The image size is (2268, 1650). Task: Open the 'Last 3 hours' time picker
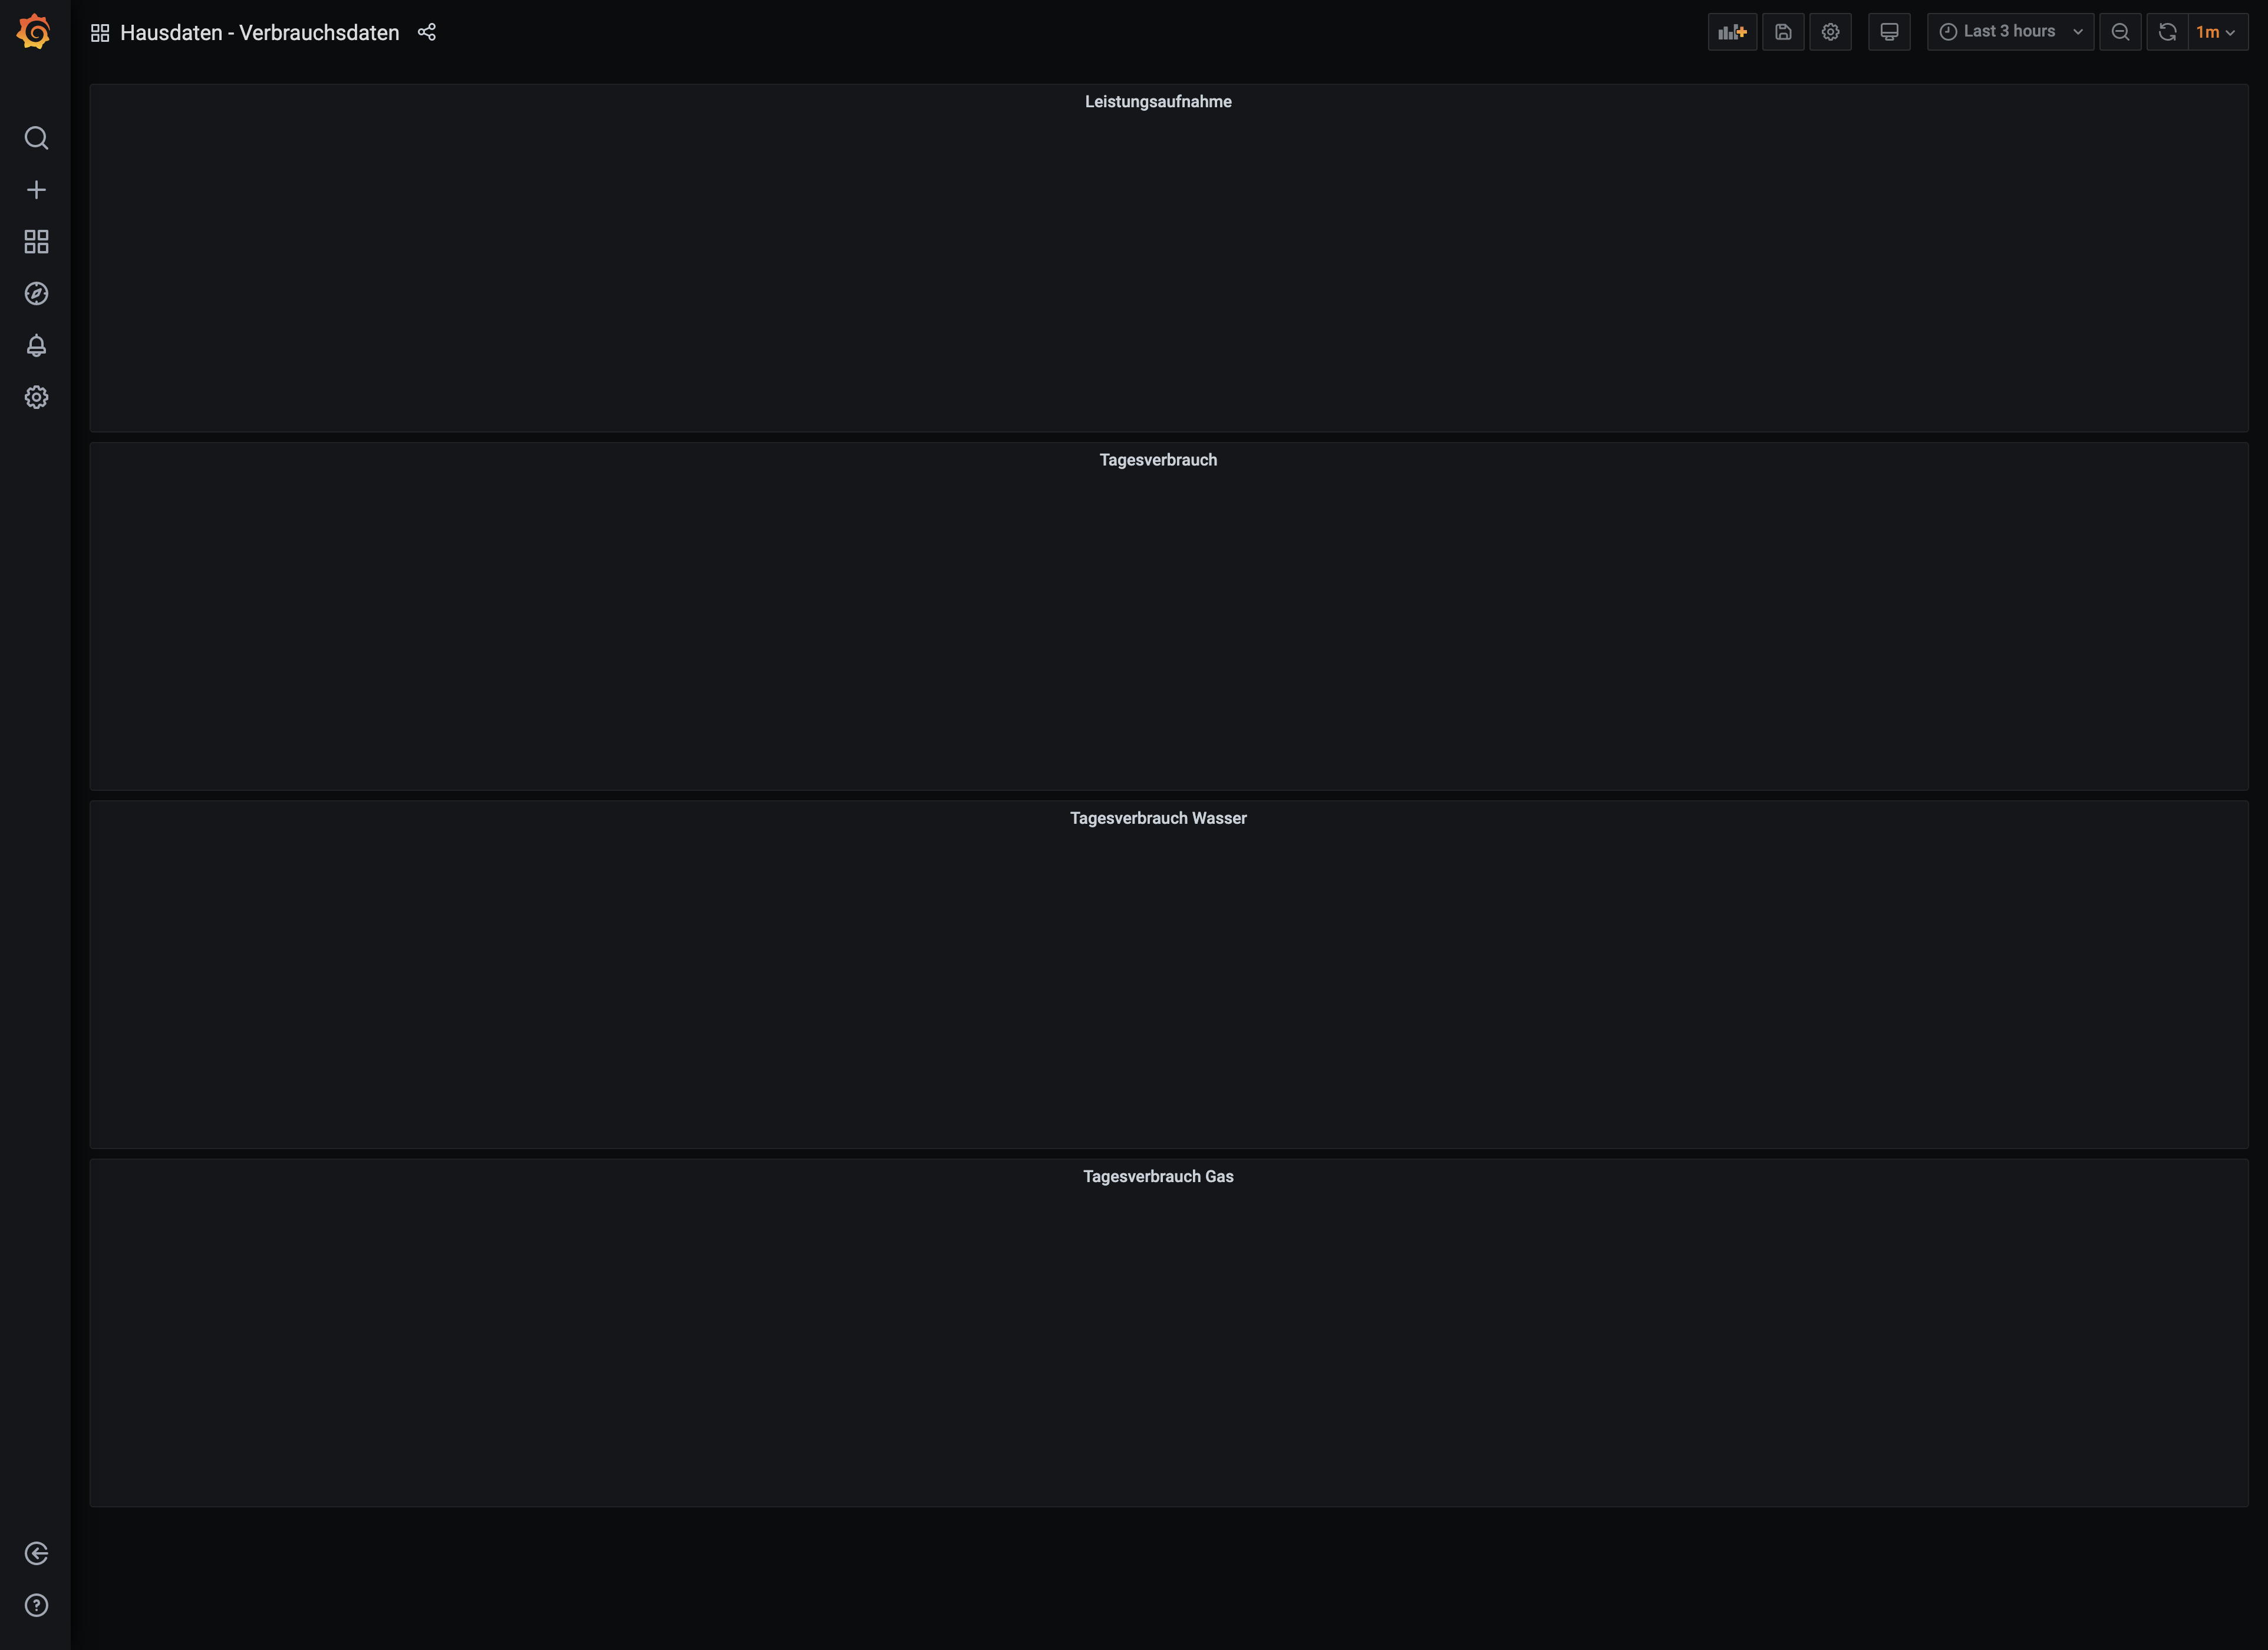[2010, 32]
